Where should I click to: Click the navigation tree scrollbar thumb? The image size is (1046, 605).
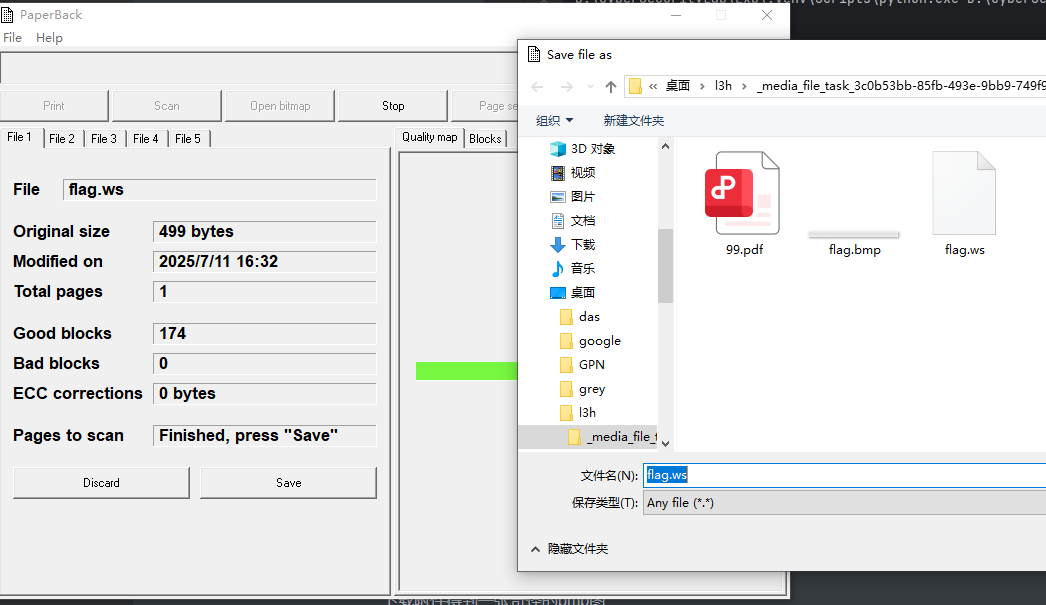665,265
